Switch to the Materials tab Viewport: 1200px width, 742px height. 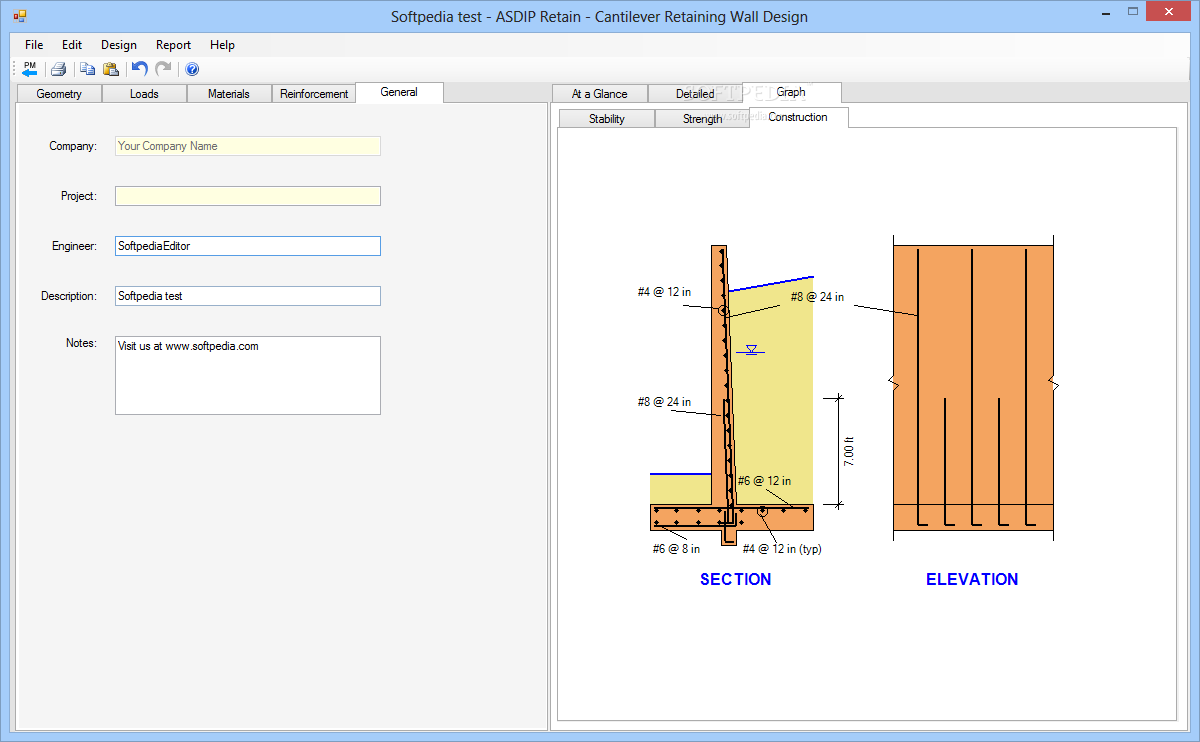coord(229,94)
